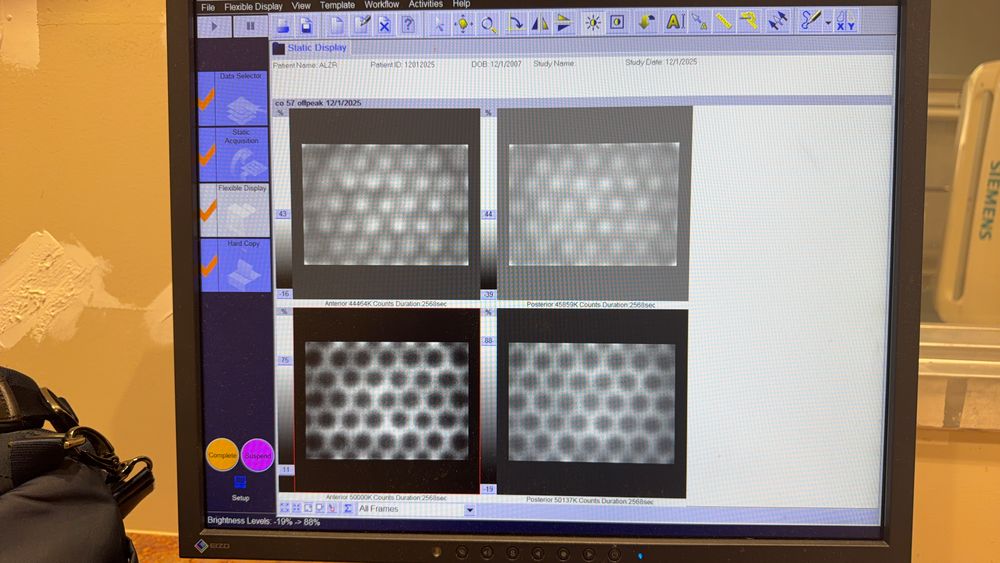Select the top-right Posterior 45859K image
This screenshot has height=563, width=1000.
[594, 204]
